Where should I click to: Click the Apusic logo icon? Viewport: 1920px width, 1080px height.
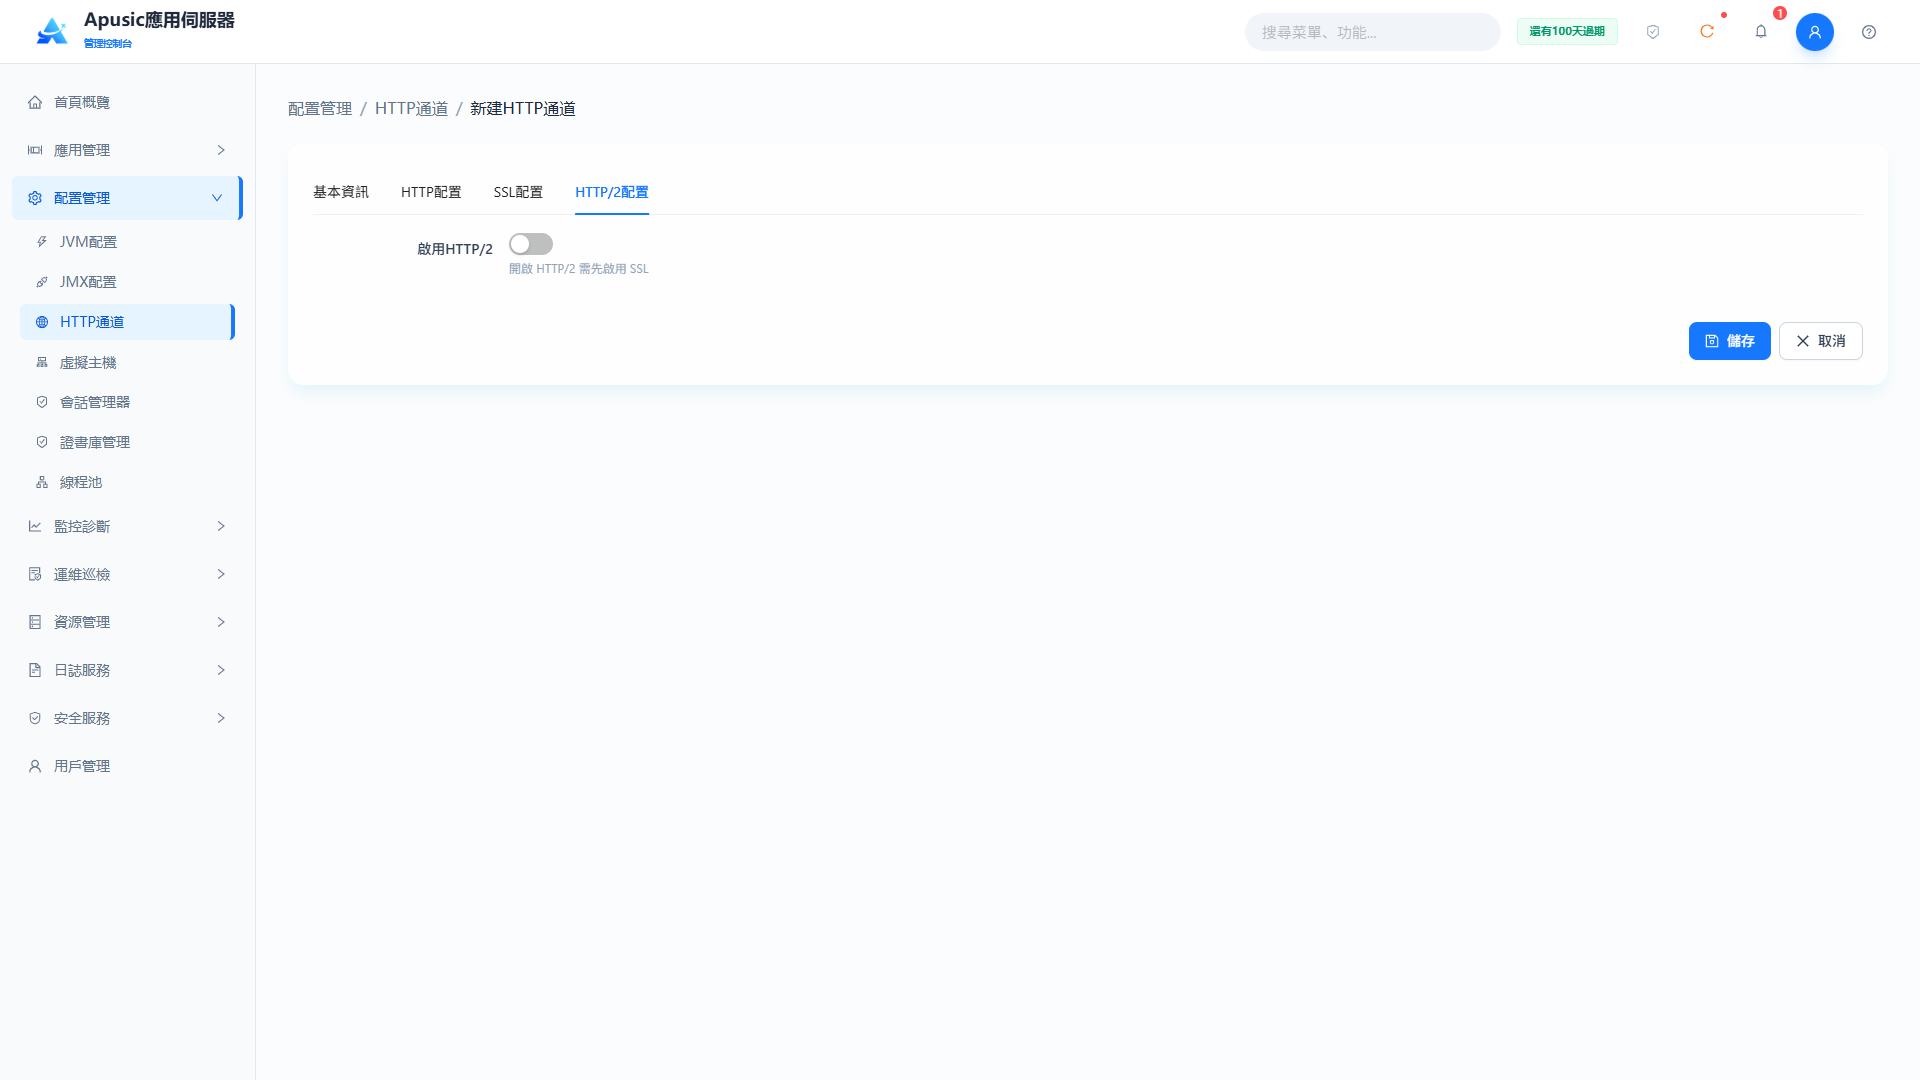click(x=52, y=32)
